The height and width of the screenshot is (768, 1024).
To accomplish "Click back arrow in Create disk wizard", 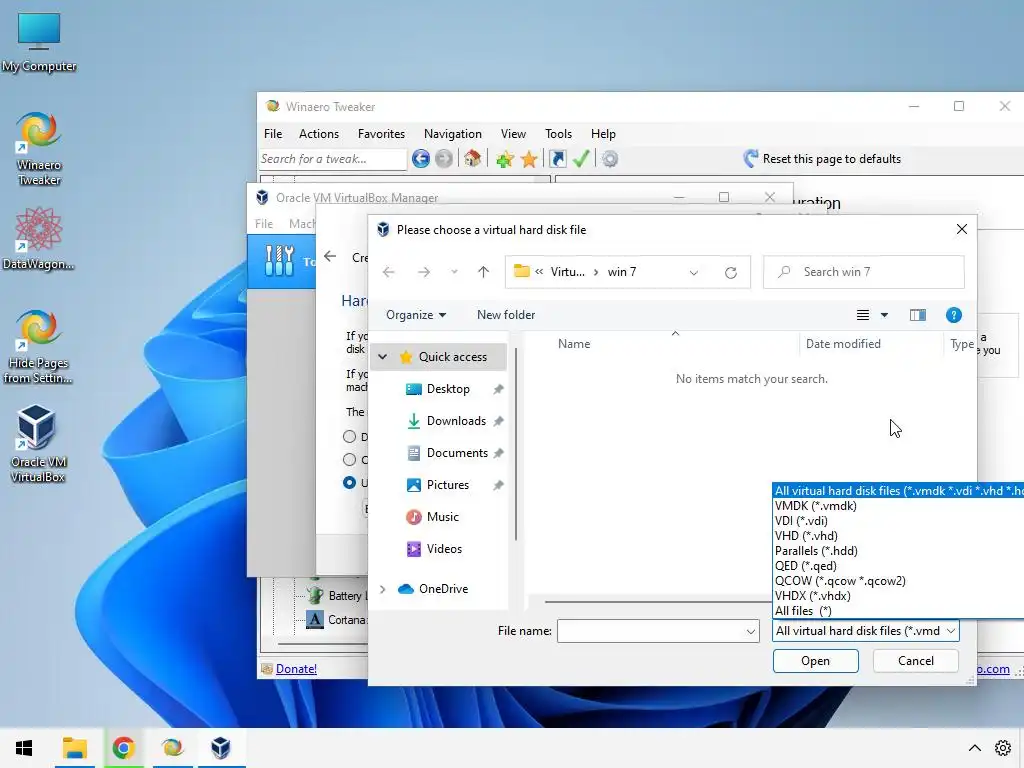I will point(330,257).
